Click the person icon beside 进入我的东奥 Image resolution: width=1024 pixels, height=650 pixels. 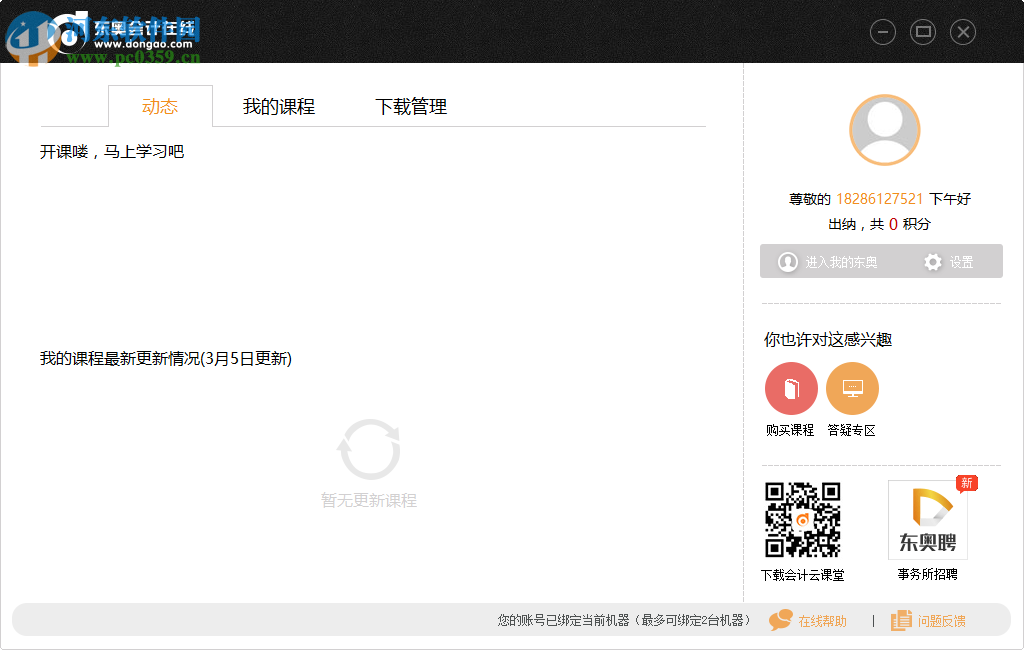pos(788,261)
